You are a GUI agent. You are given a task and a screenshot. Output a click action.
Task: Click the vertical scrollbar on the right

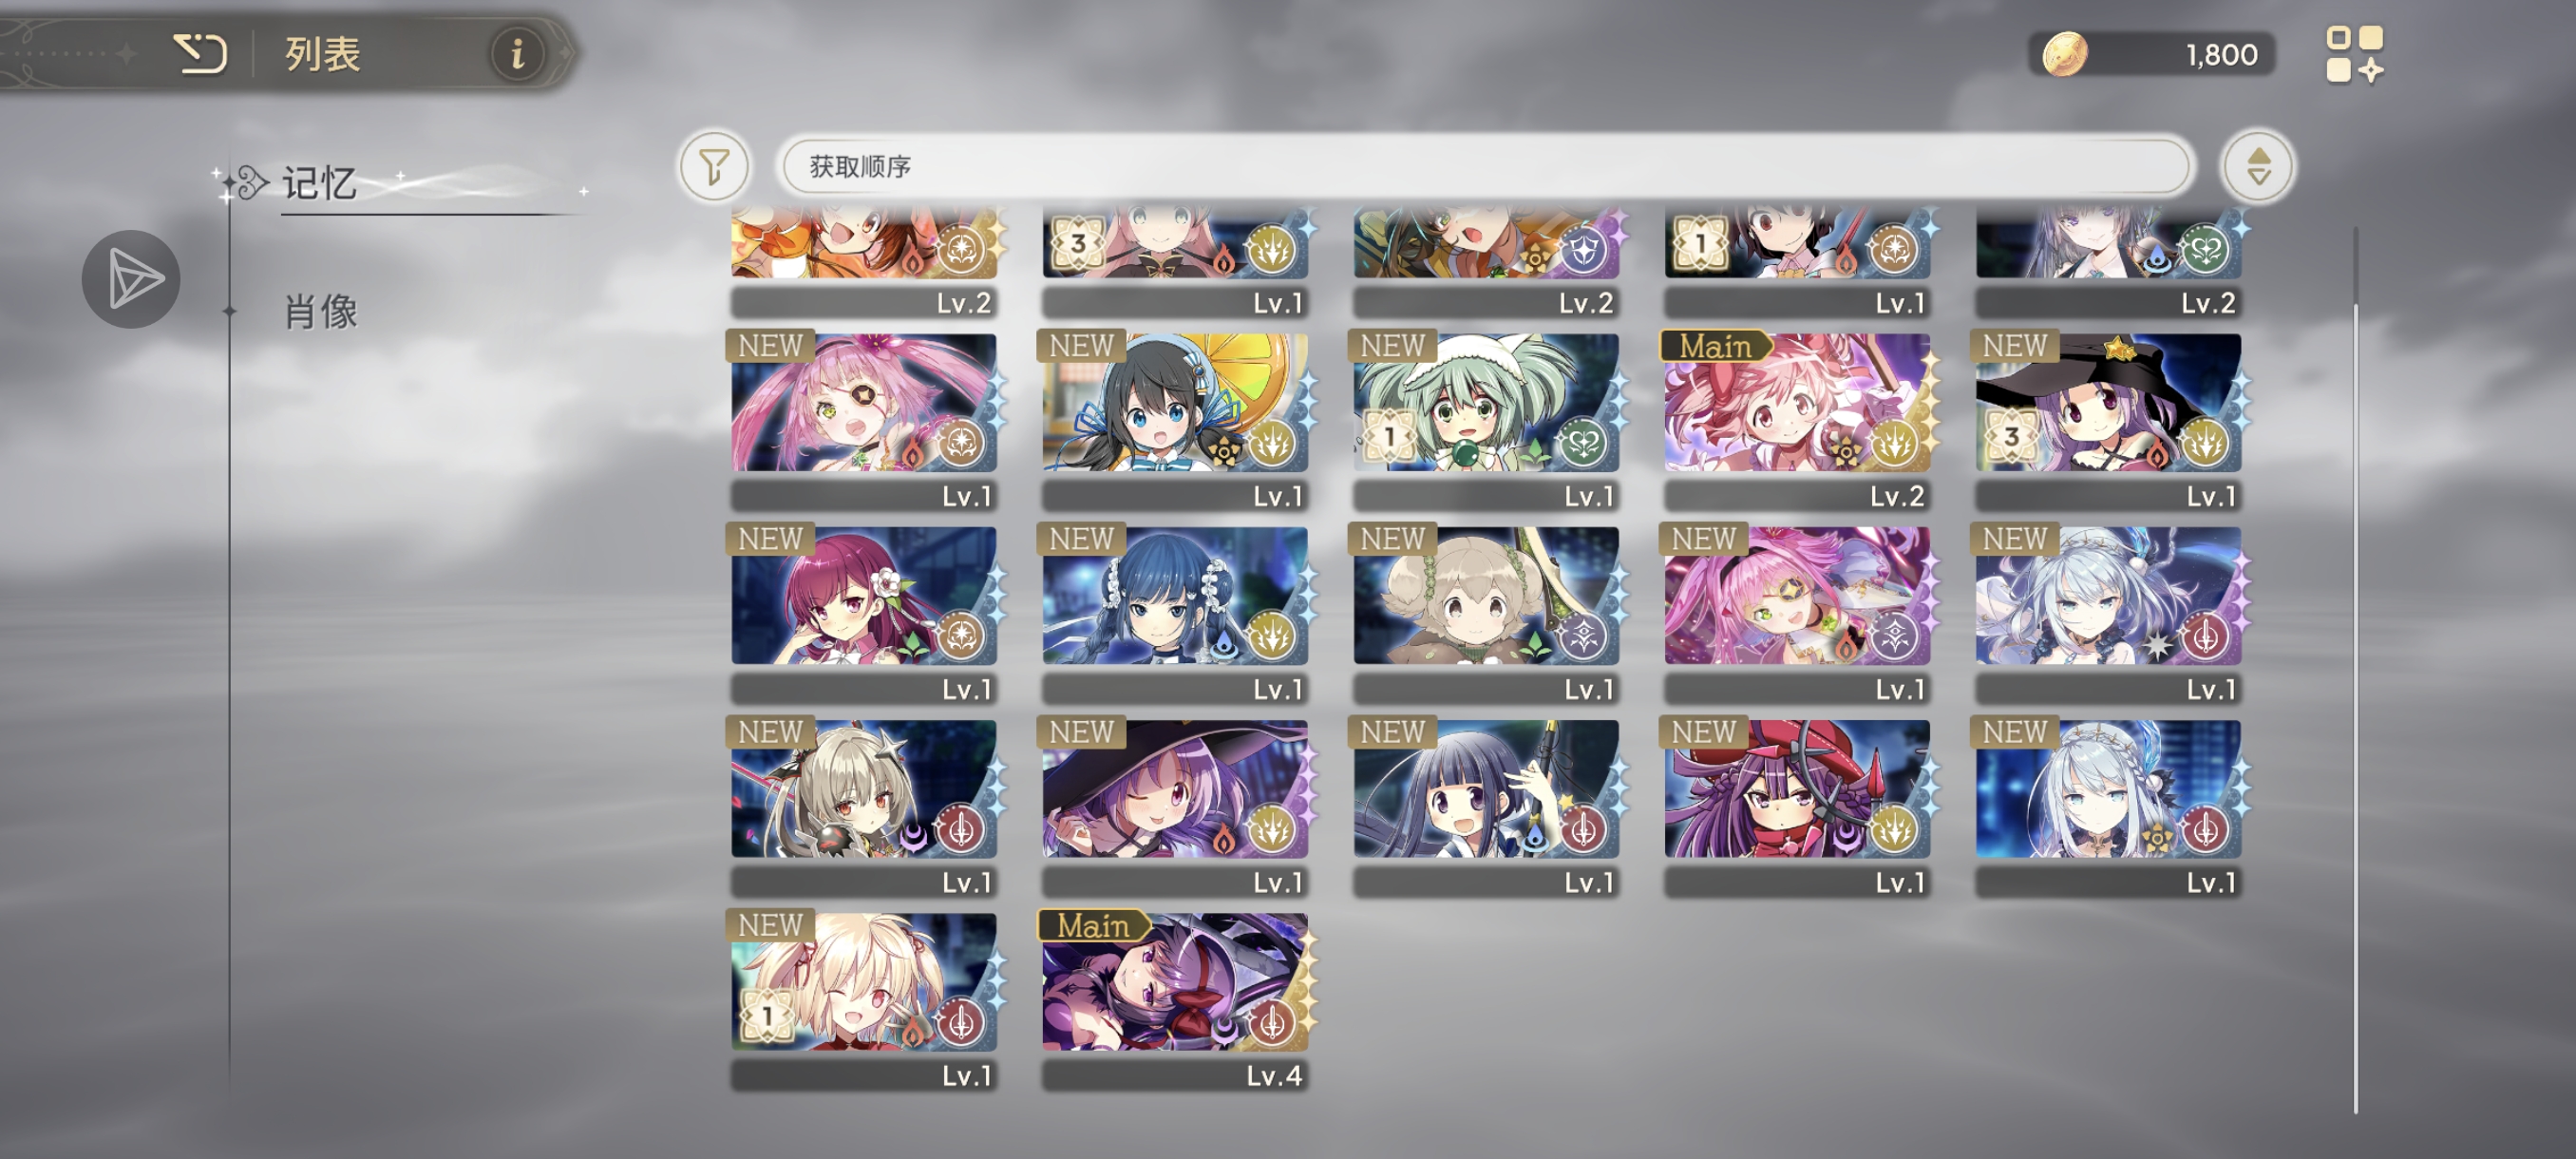2356,670
